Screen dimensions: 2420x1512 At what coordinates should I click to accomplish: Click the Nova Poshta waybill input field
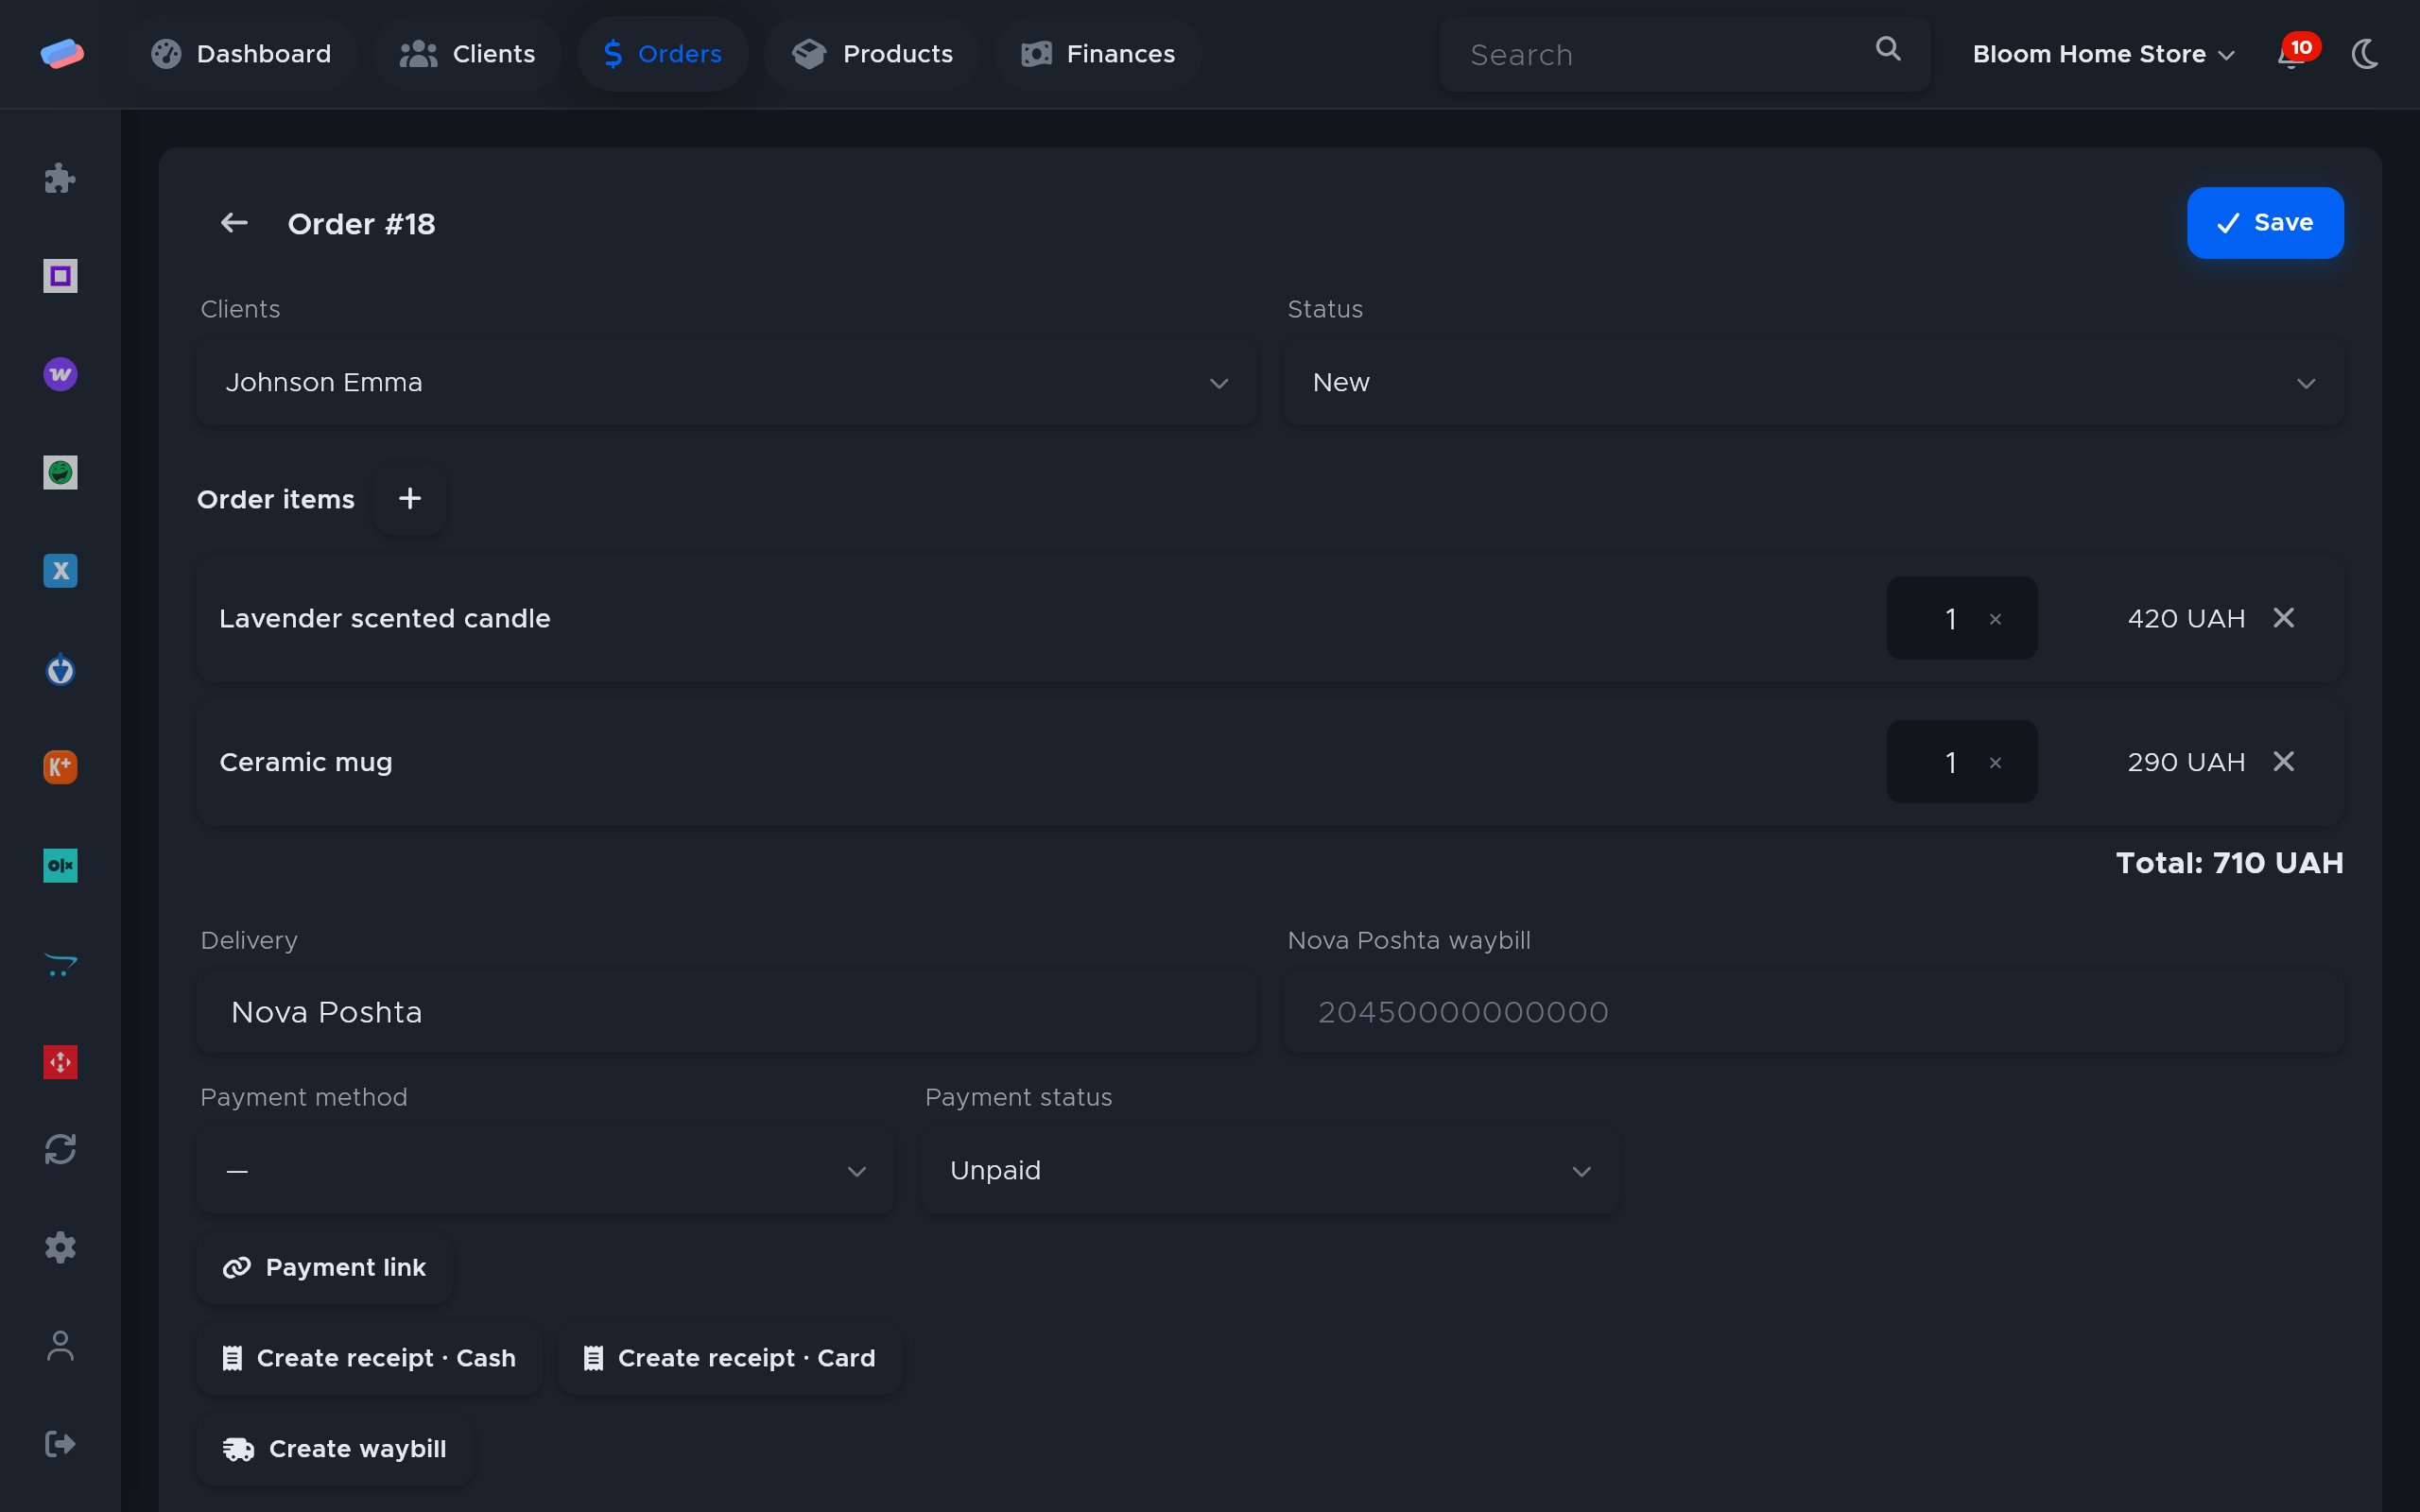[1813, 1013]
